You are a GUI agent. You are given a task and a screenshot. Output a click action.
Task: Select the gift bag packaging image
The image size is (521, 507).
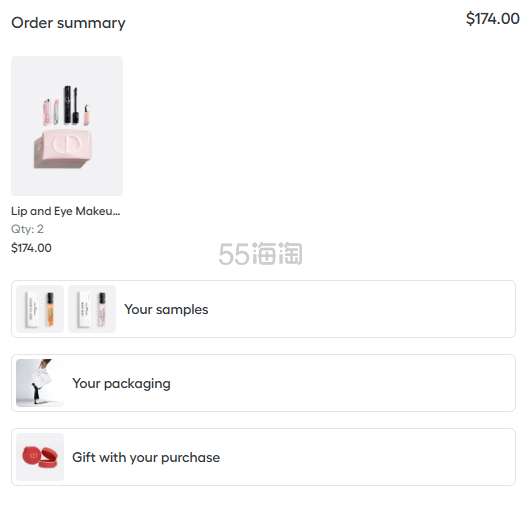[x=40, y=383]
